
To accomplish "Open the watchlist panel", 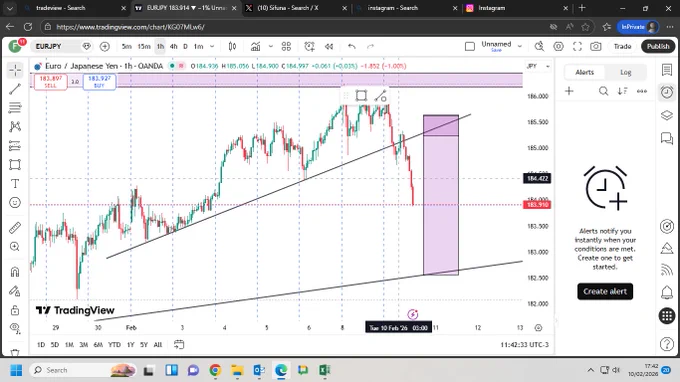I will pyautogui.click(x=667, y=70).
